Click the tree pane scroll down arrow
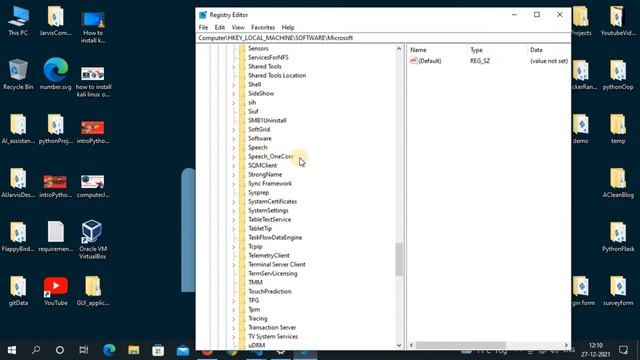Screen dimensions: 640x360 pos(399,345)
